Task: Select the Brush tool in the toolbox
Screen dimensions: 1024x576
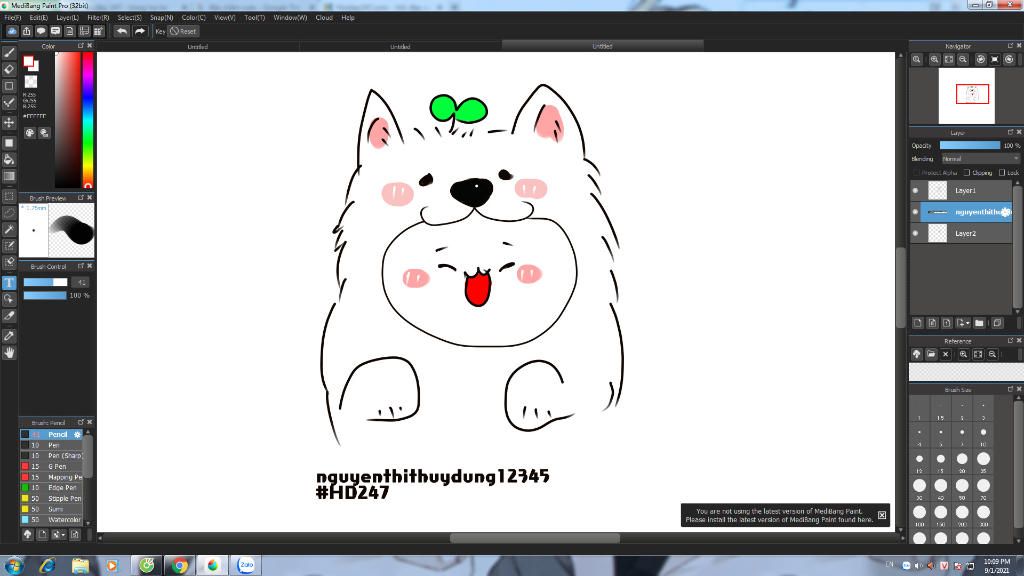Action: click(x=9, y=53)
